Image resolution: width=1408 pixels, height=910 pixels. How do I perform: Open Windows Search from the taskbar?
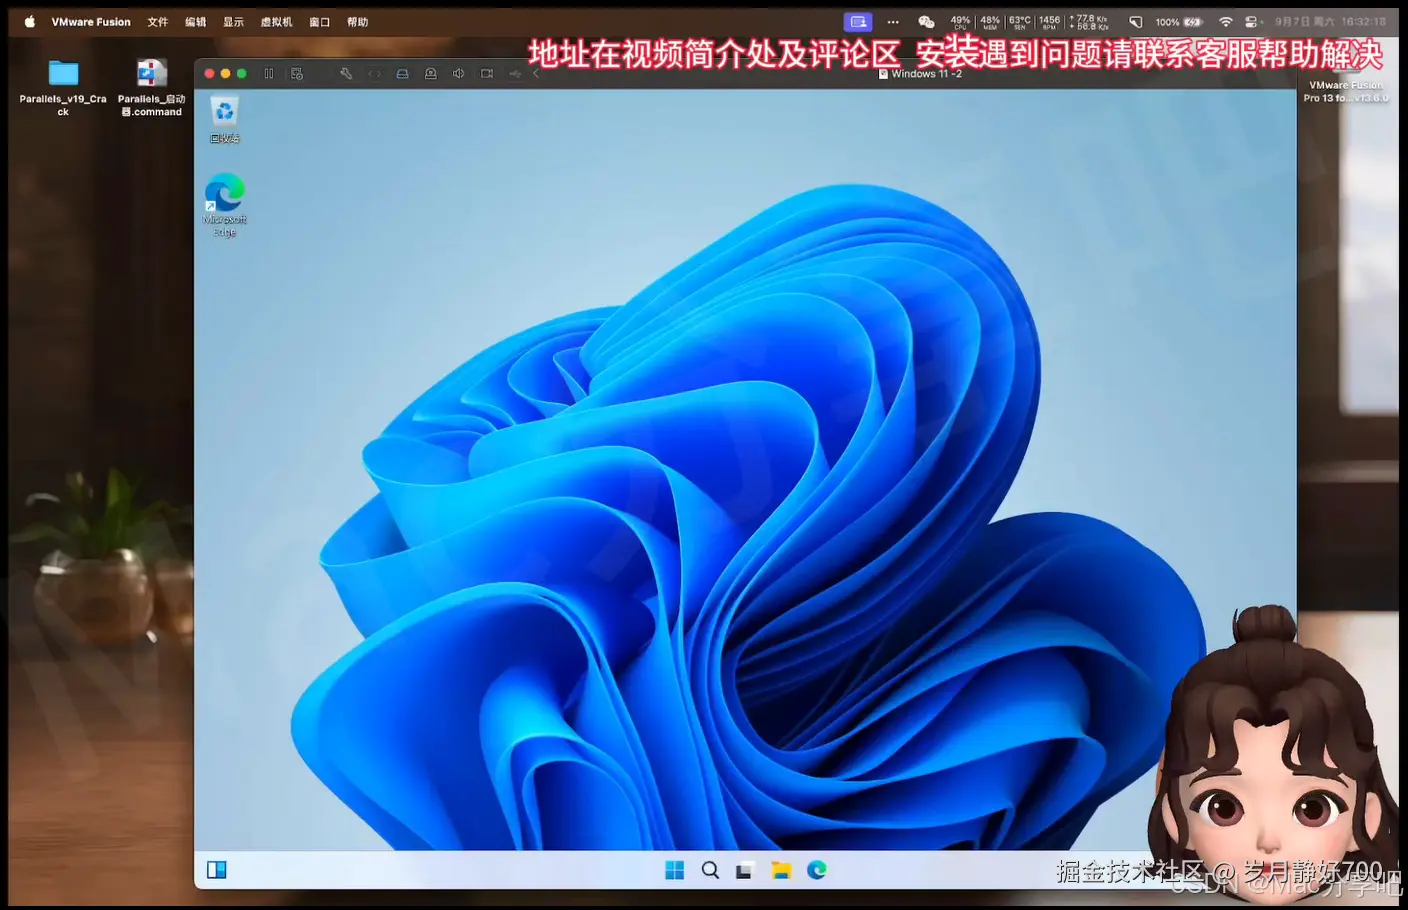710,870
